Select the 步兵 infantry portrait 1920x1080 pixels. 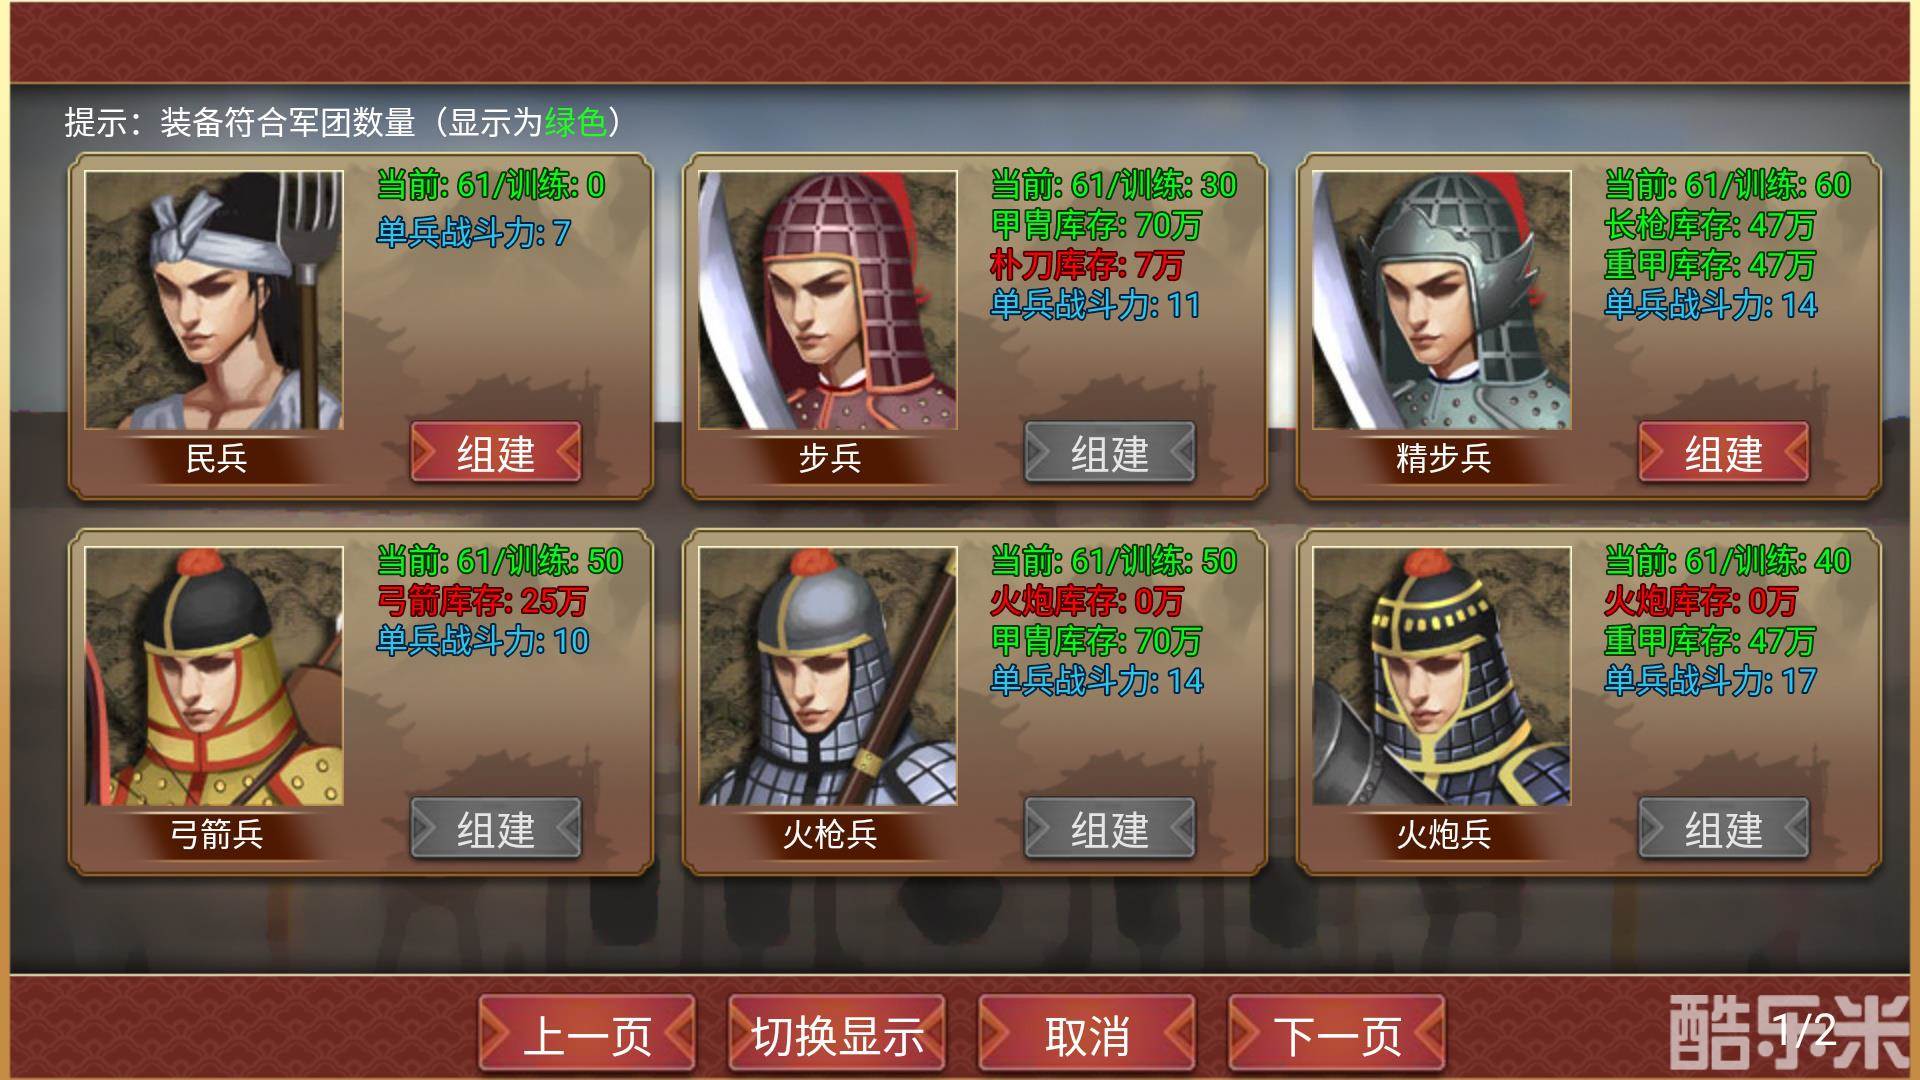coord(828,300)
